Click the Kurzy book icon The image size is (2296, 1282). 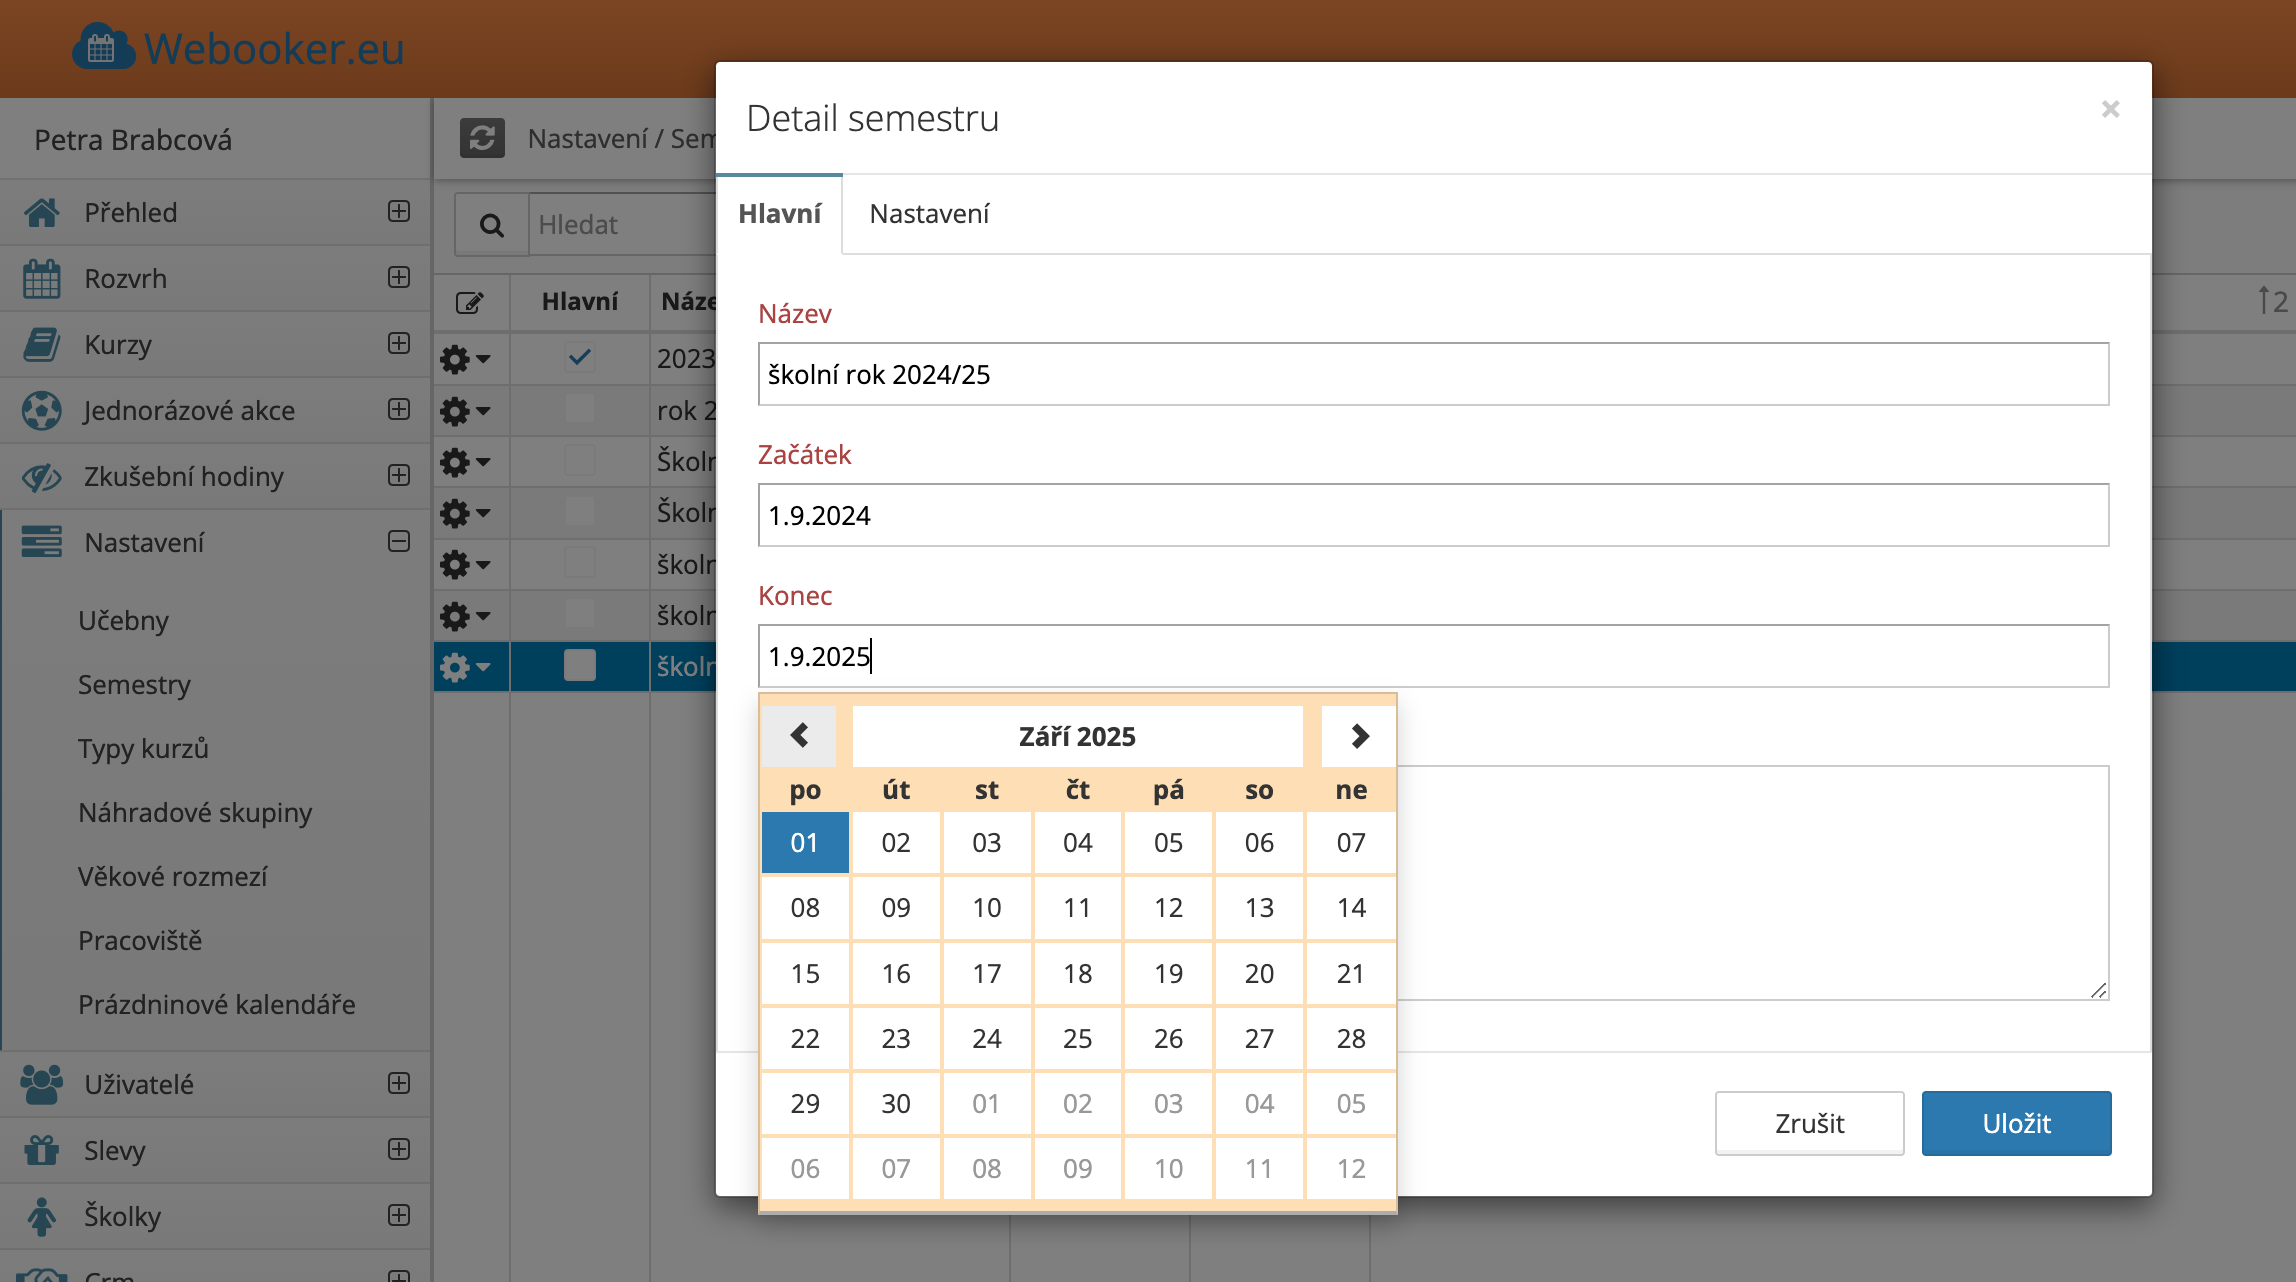point(42,345)
